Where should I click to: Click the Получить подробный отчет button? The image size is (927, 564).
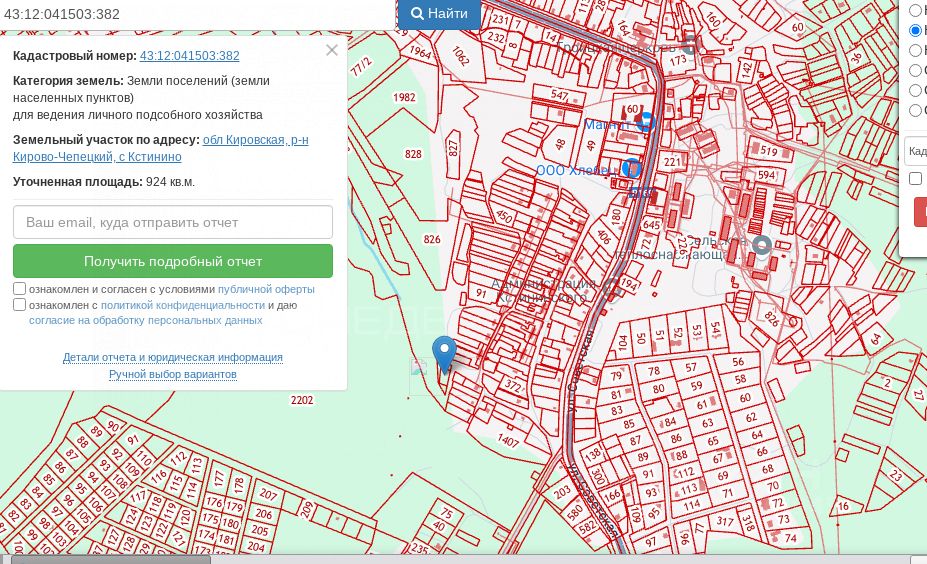[x=173, y=261]
